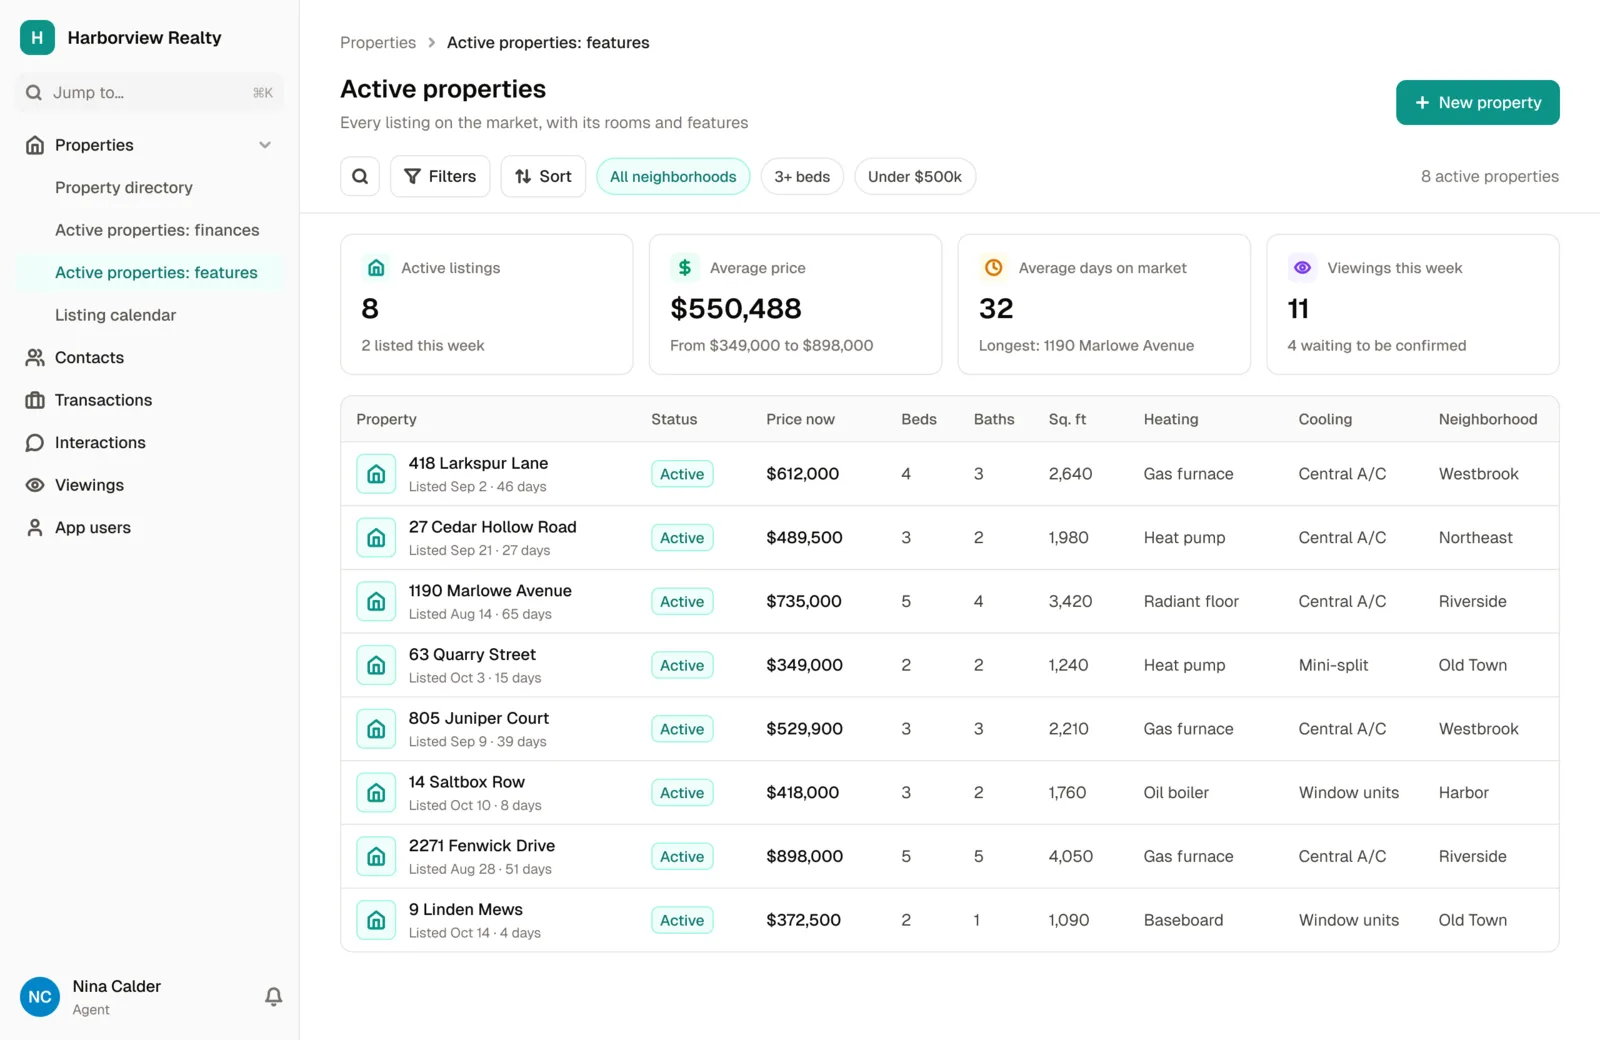Click the house icon for 2271 Fenwick Drive

tap(376, 856)
